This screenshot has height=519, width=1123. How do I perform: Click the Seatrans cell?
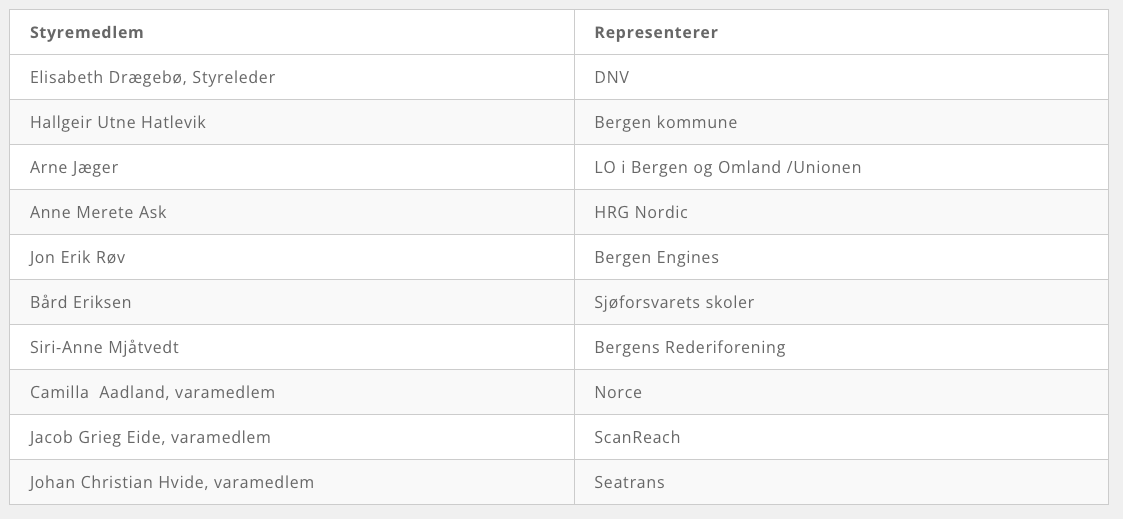(841, 482)
